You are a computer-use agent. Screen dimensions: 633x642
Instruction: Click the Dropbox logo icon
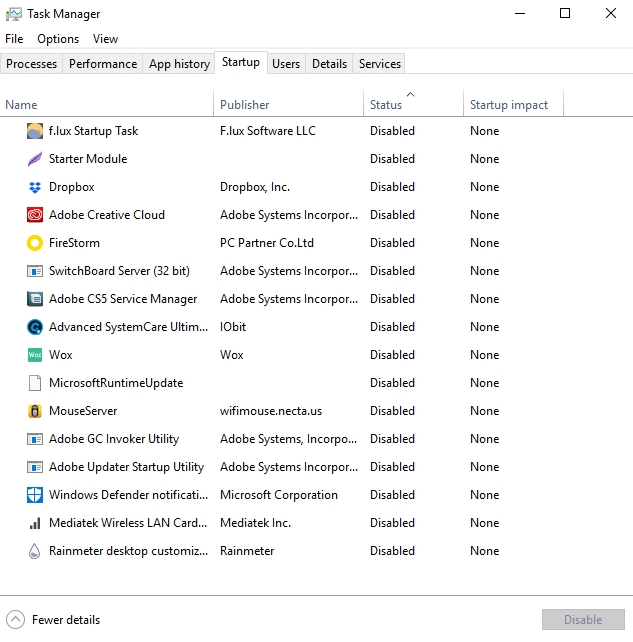point(35,187)
